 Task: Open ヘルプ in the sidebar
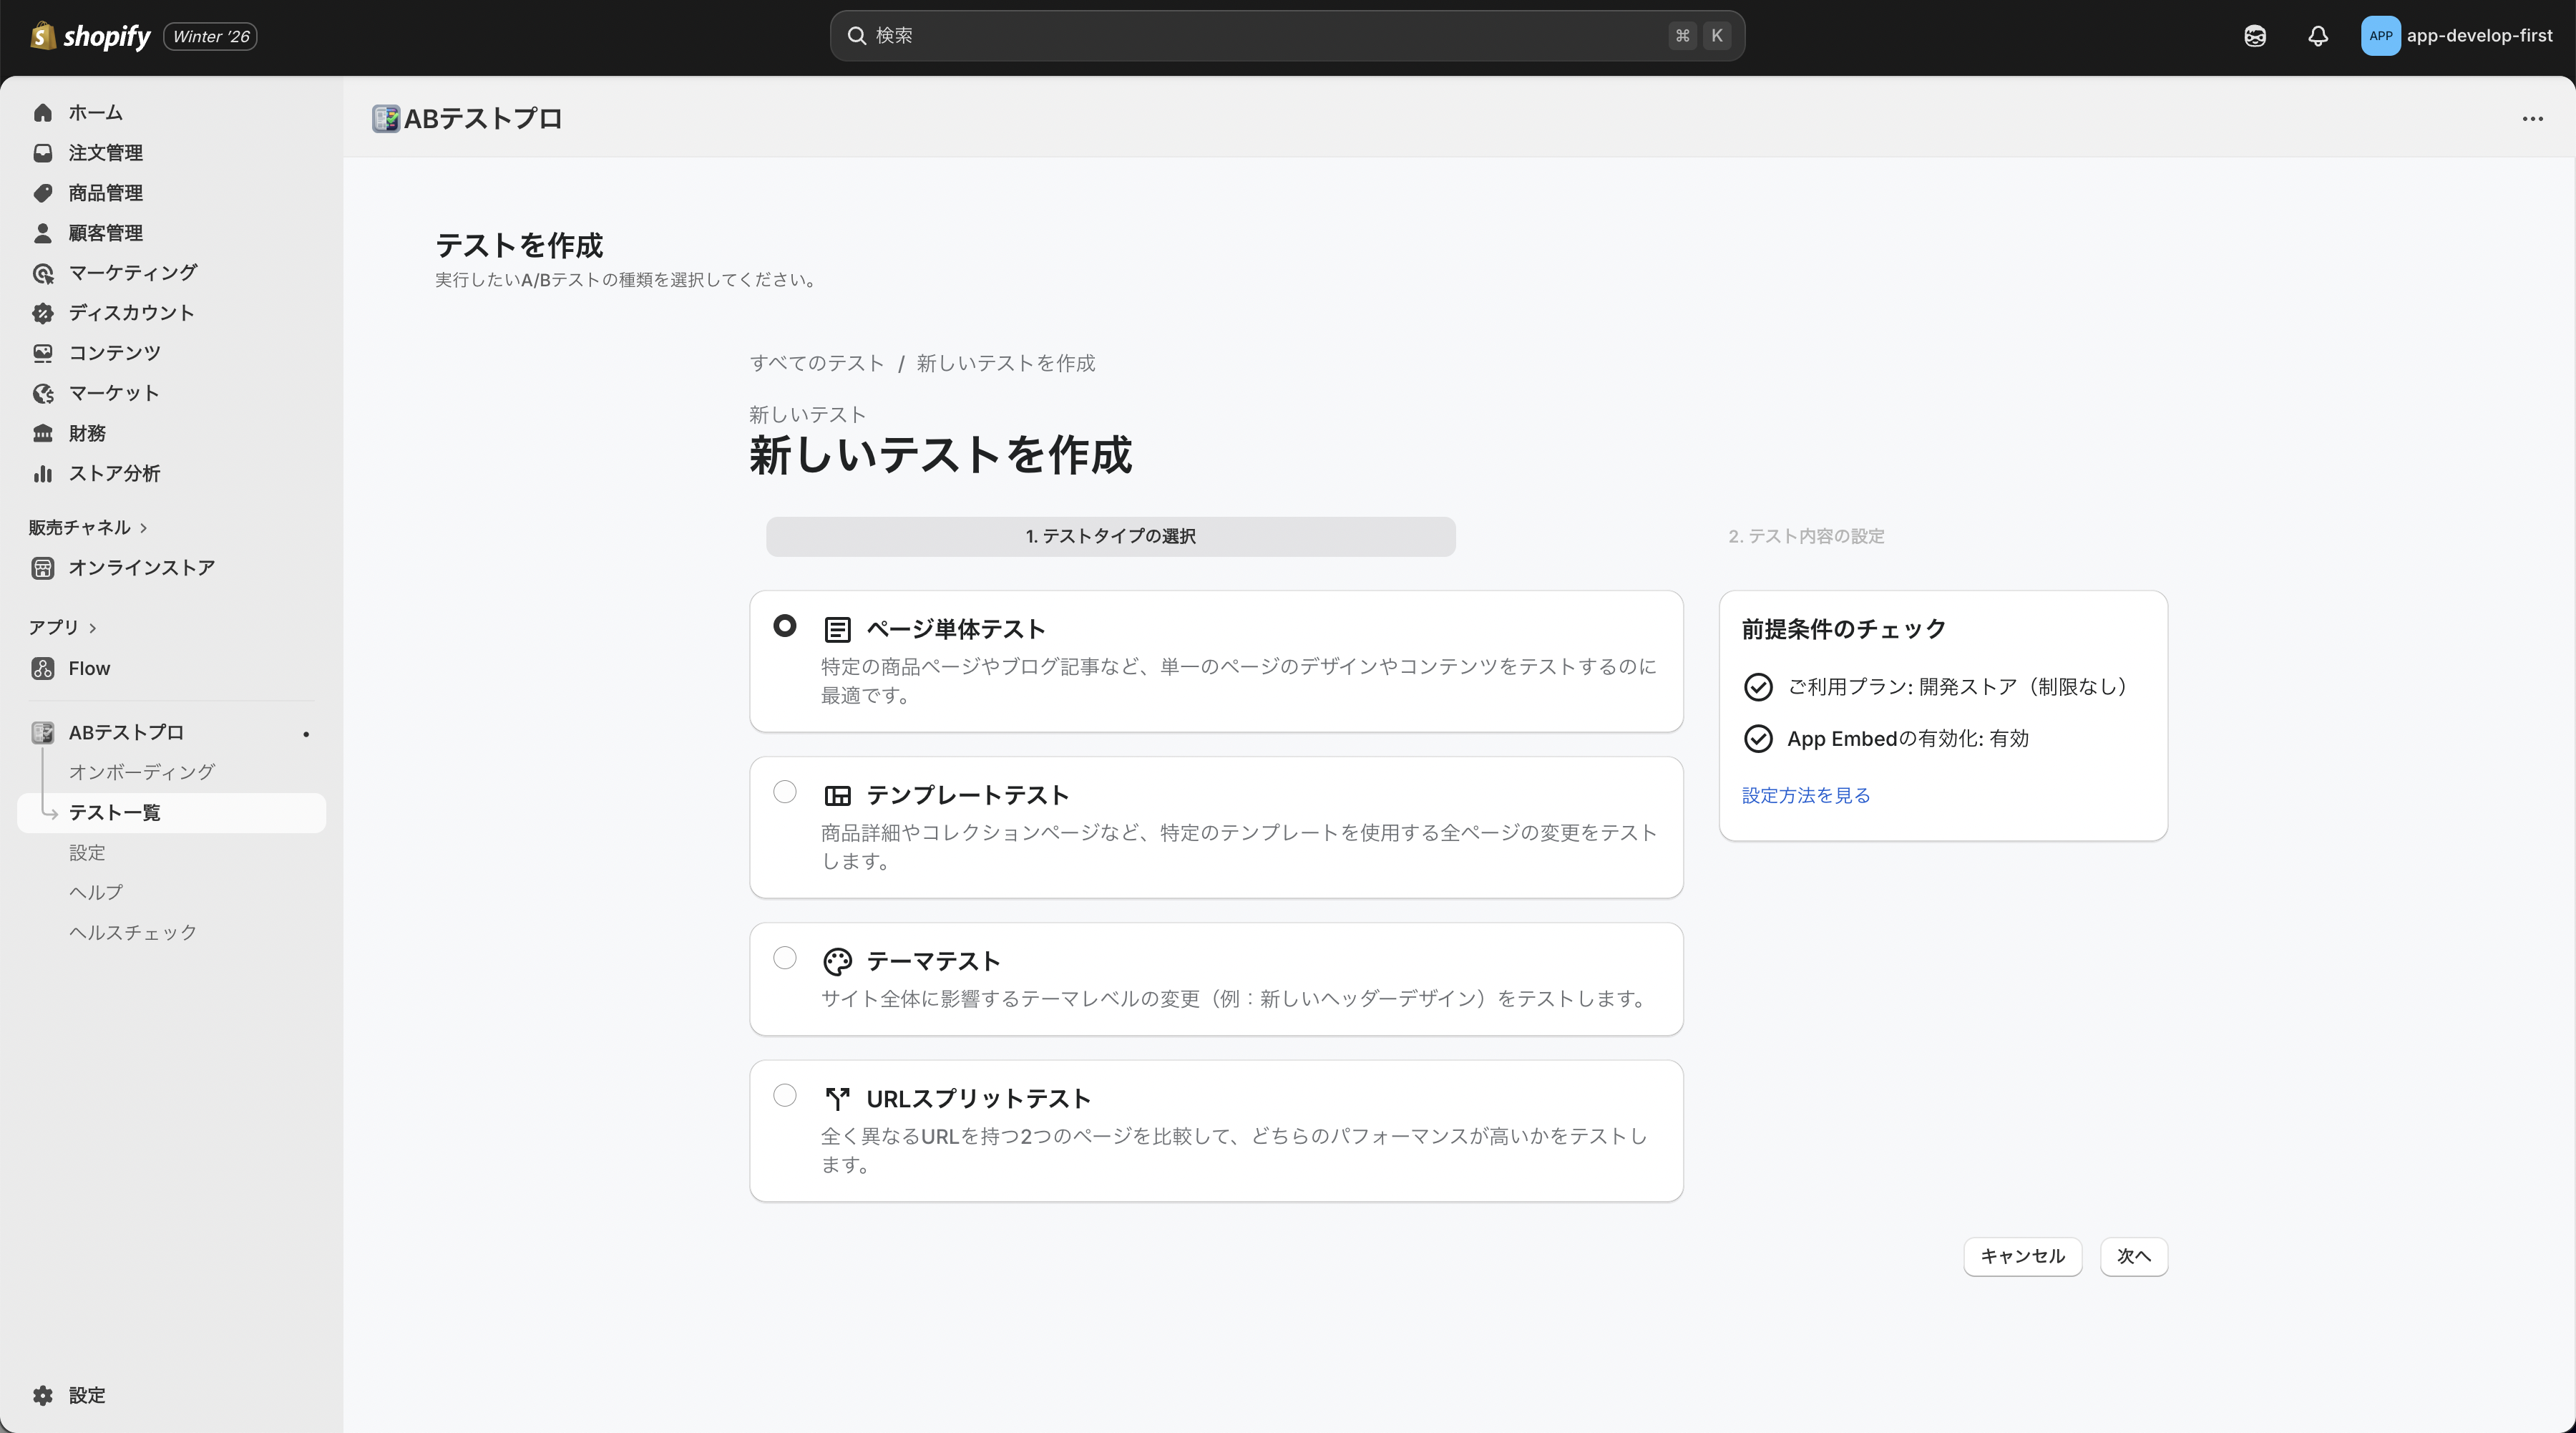(96, 892)
